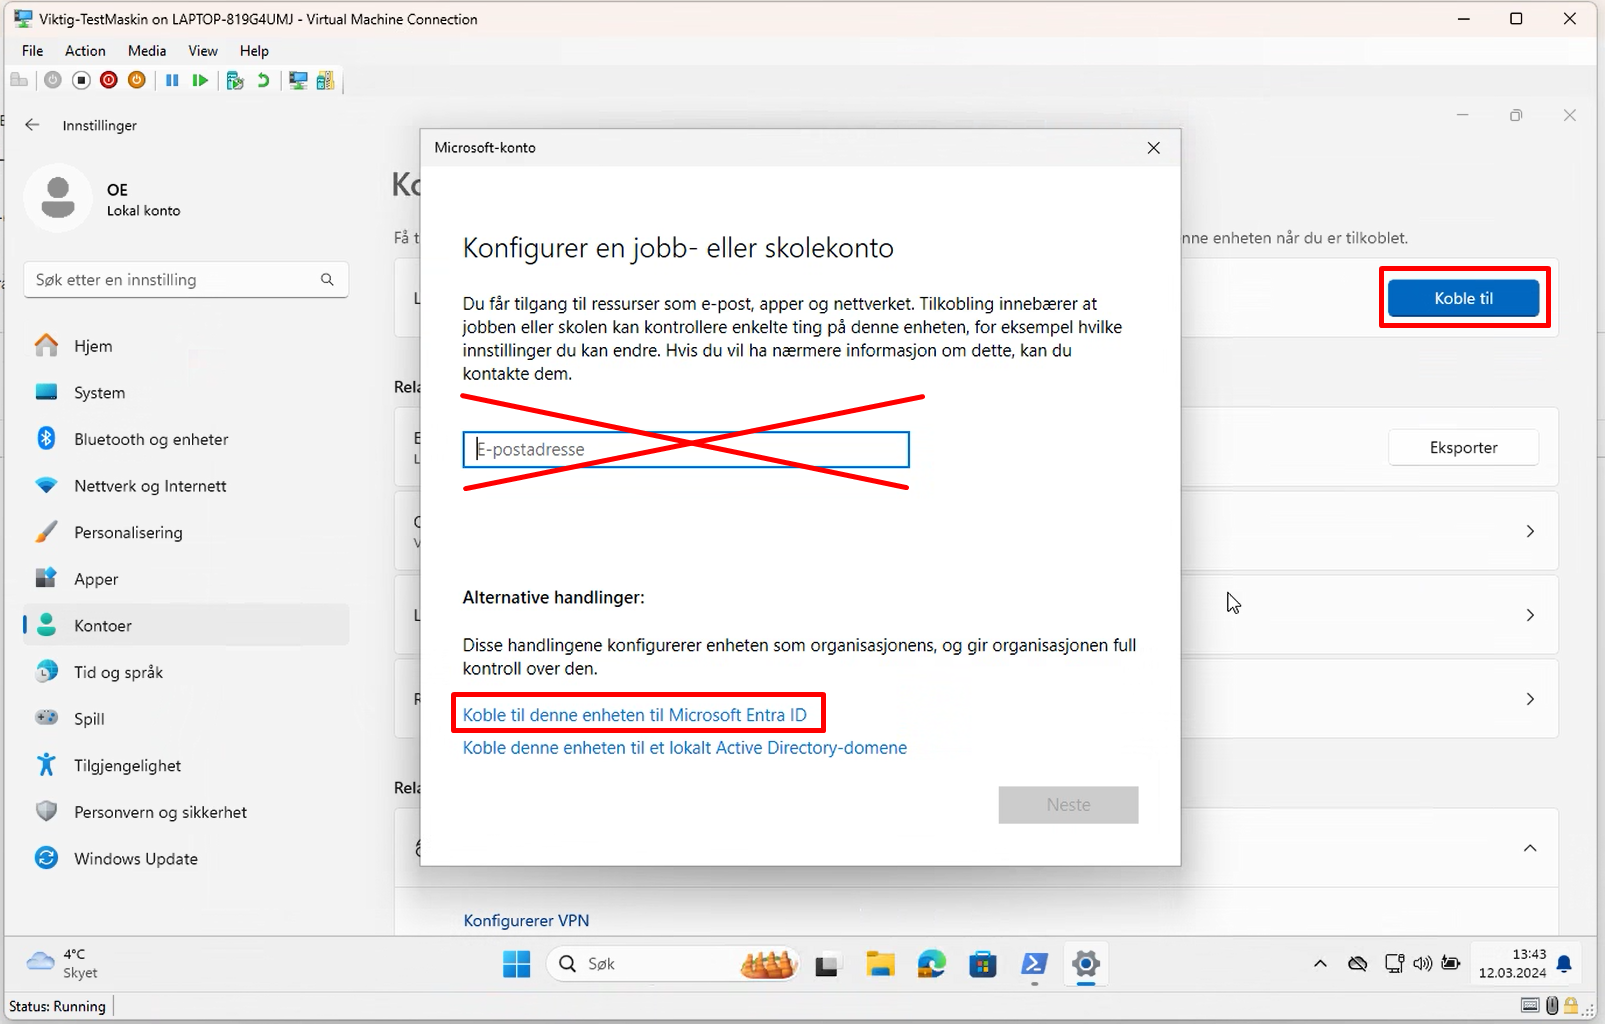Open the View menu
Viewport: 1605px width, 1024px height.
(203, 51)
